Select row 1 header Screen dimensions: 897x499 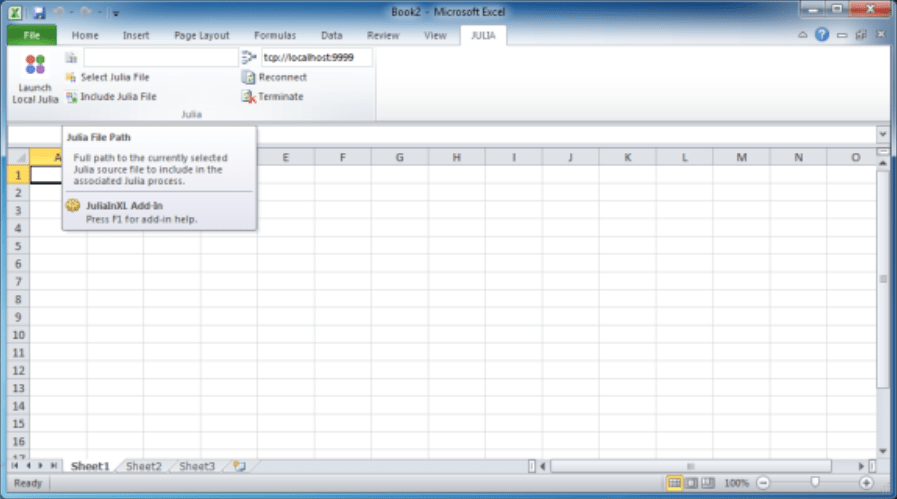point(18,175)
